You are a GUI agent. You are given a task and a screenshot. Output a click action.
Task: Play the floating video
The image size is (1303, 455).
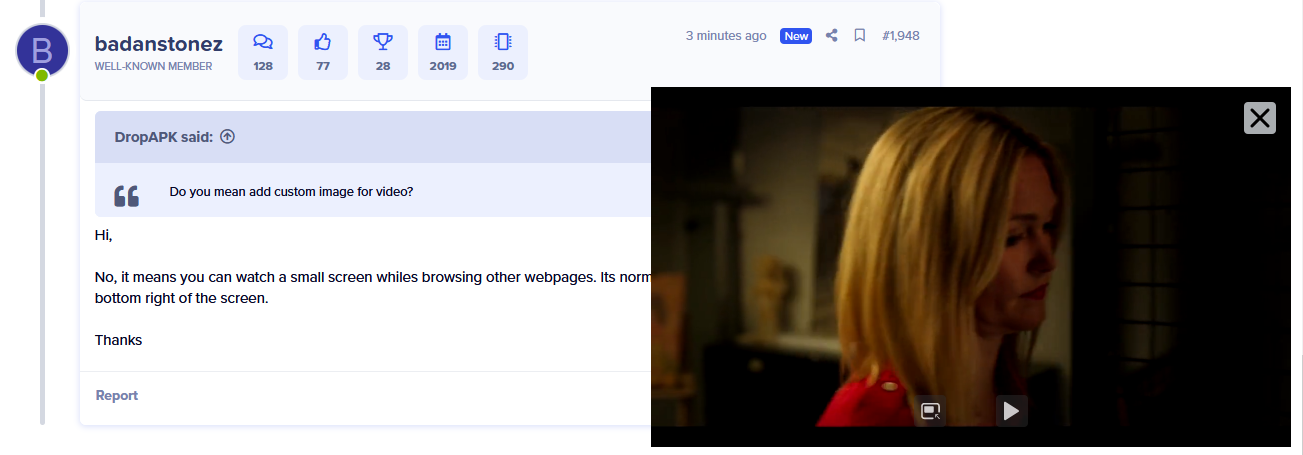coord(1011,410)
